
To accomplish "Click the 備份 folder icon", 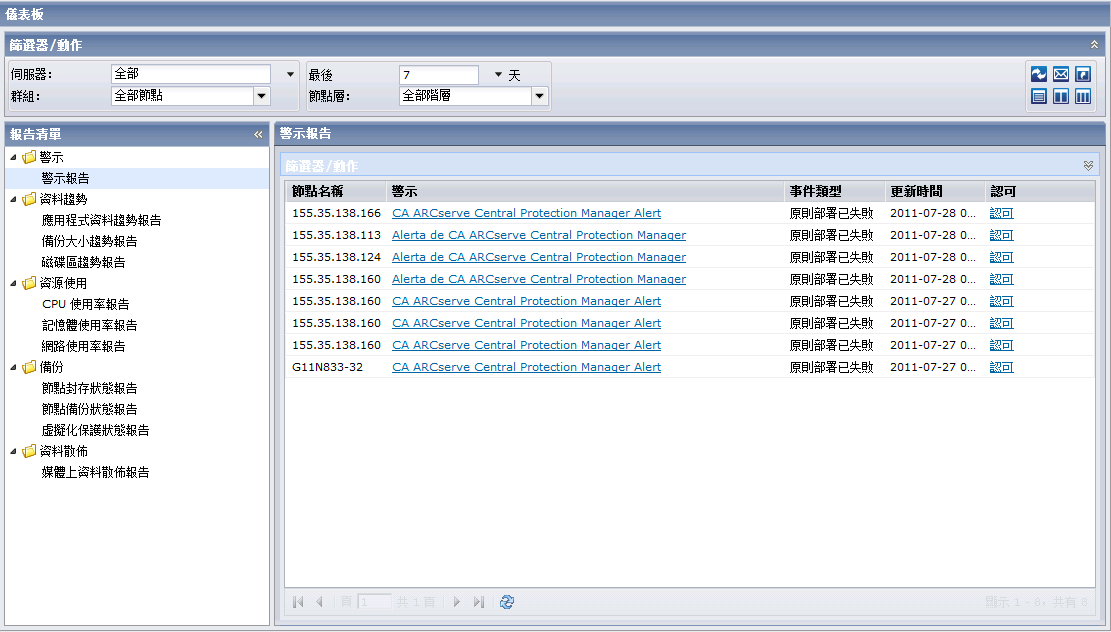I will pyautogui.click(x=29, y=367).
